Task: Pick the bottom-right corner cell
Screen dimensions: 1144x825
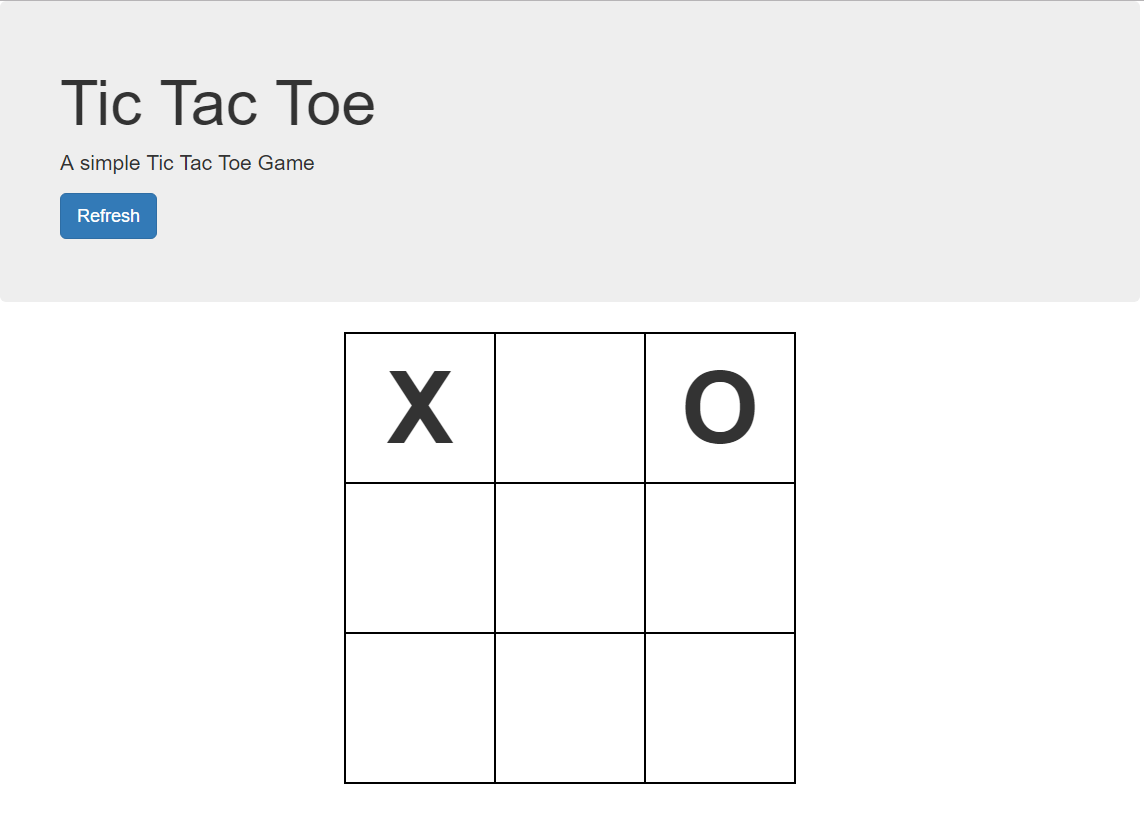Action: pos(720,708)
